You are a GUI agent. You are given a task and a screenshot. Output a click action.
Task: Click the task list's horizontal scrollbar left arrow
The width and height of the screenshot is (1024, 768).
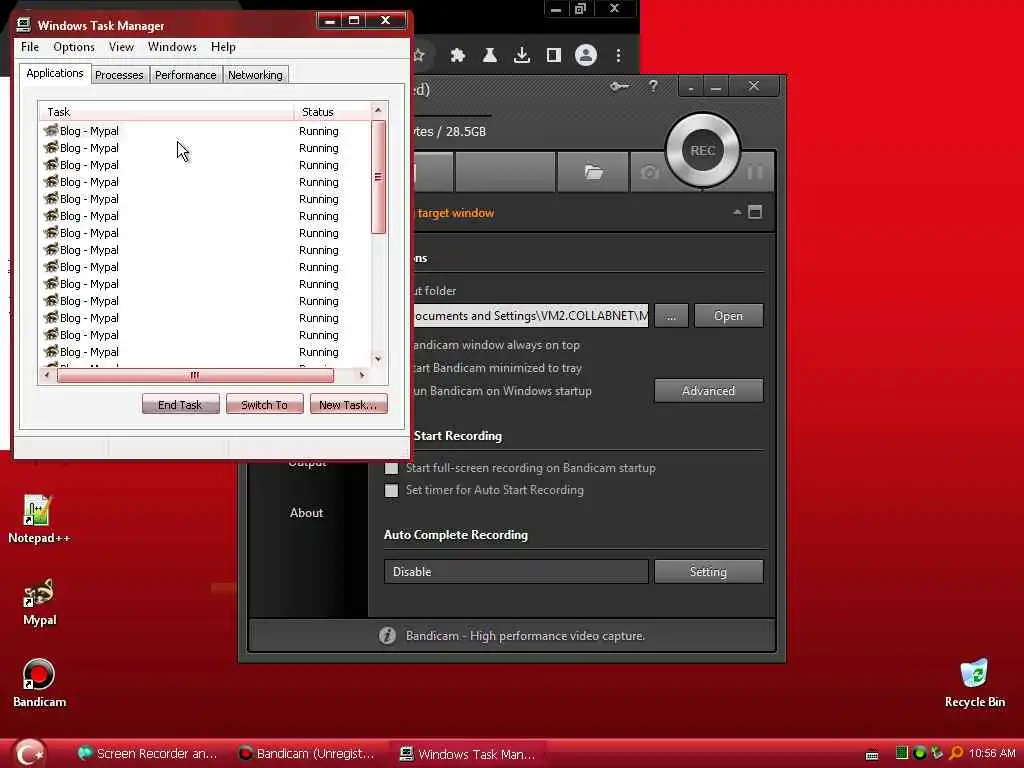[x=46, y=375]
